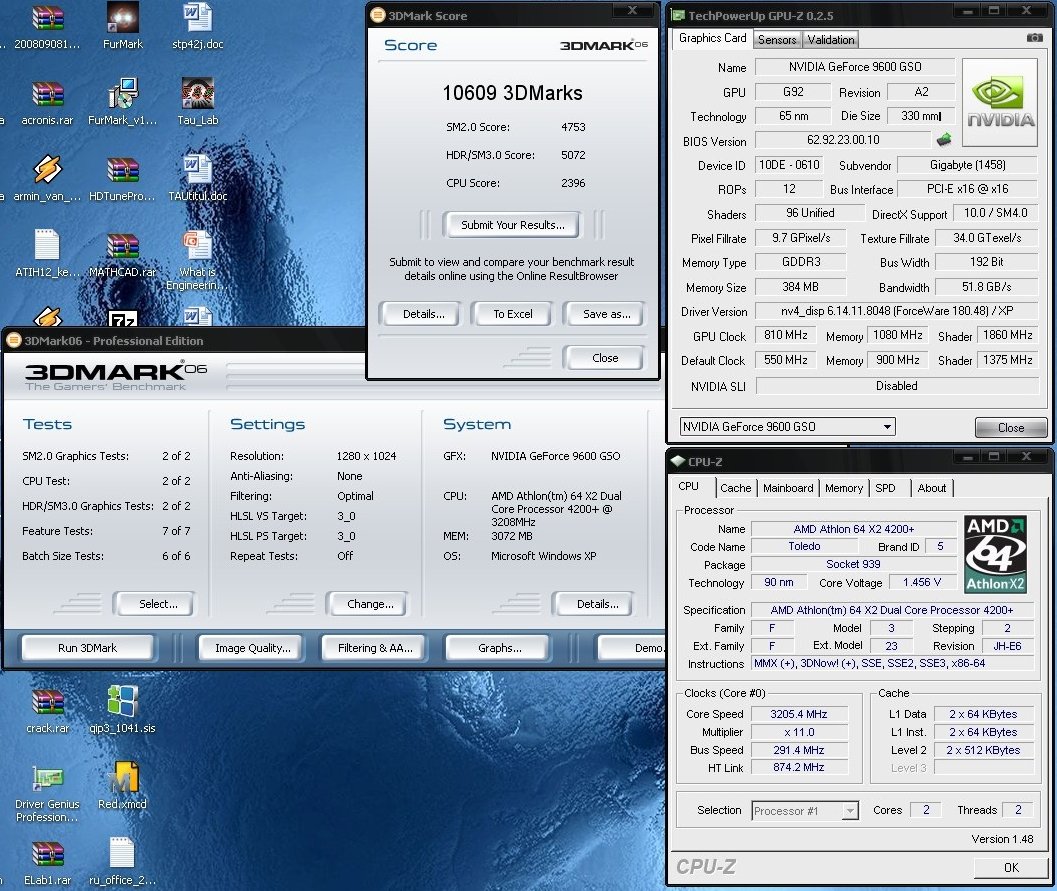Image resolution: width=1057 pixels, height=891 pixels.
Task: Click the Close button in GPU-Z
Action: 1010,427
